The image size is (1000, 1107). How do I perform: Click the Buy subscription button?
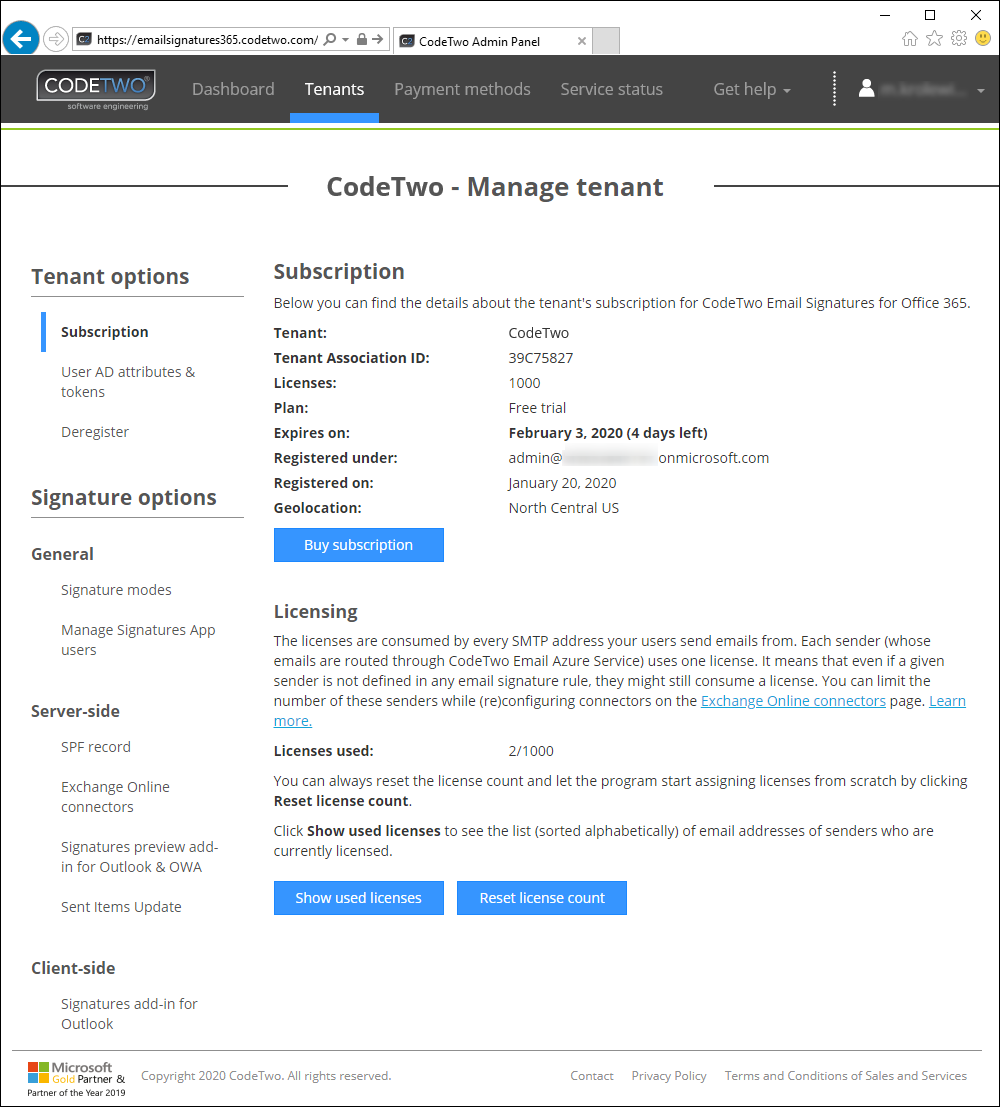pos(359,545)
